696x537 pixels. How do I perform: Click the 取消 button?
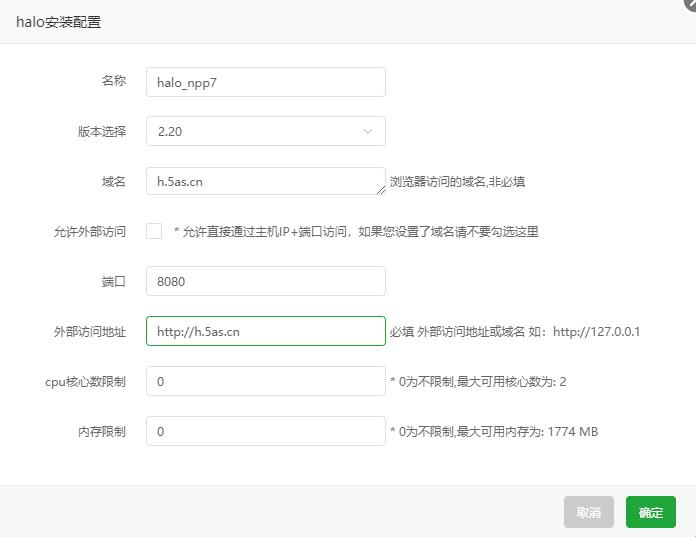click(589, 512)
